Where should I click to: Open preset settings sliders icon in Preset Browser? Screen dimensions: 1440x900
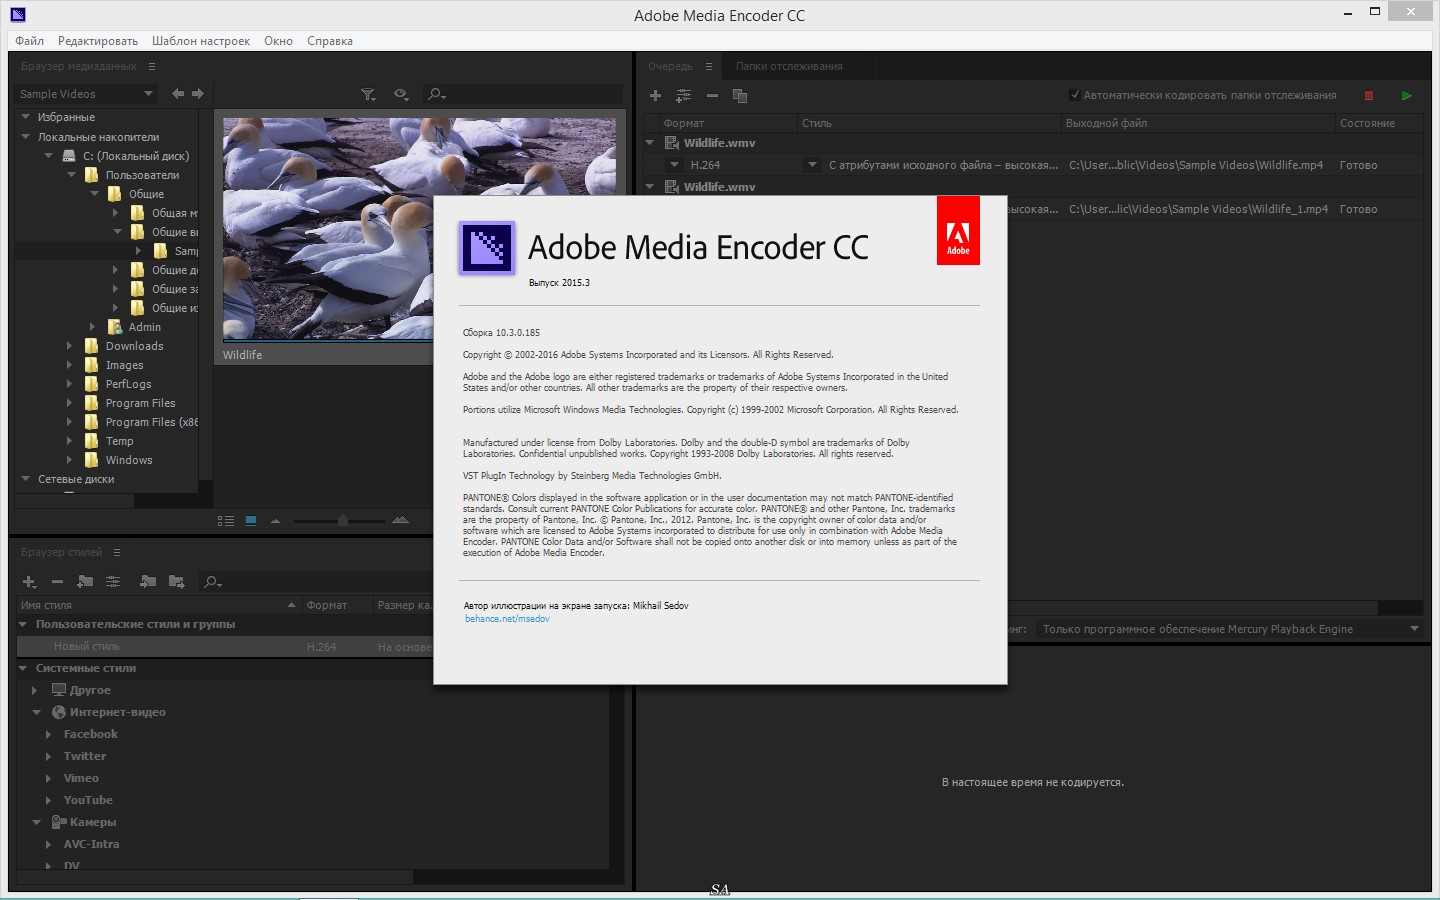click(x=113, y=582)
